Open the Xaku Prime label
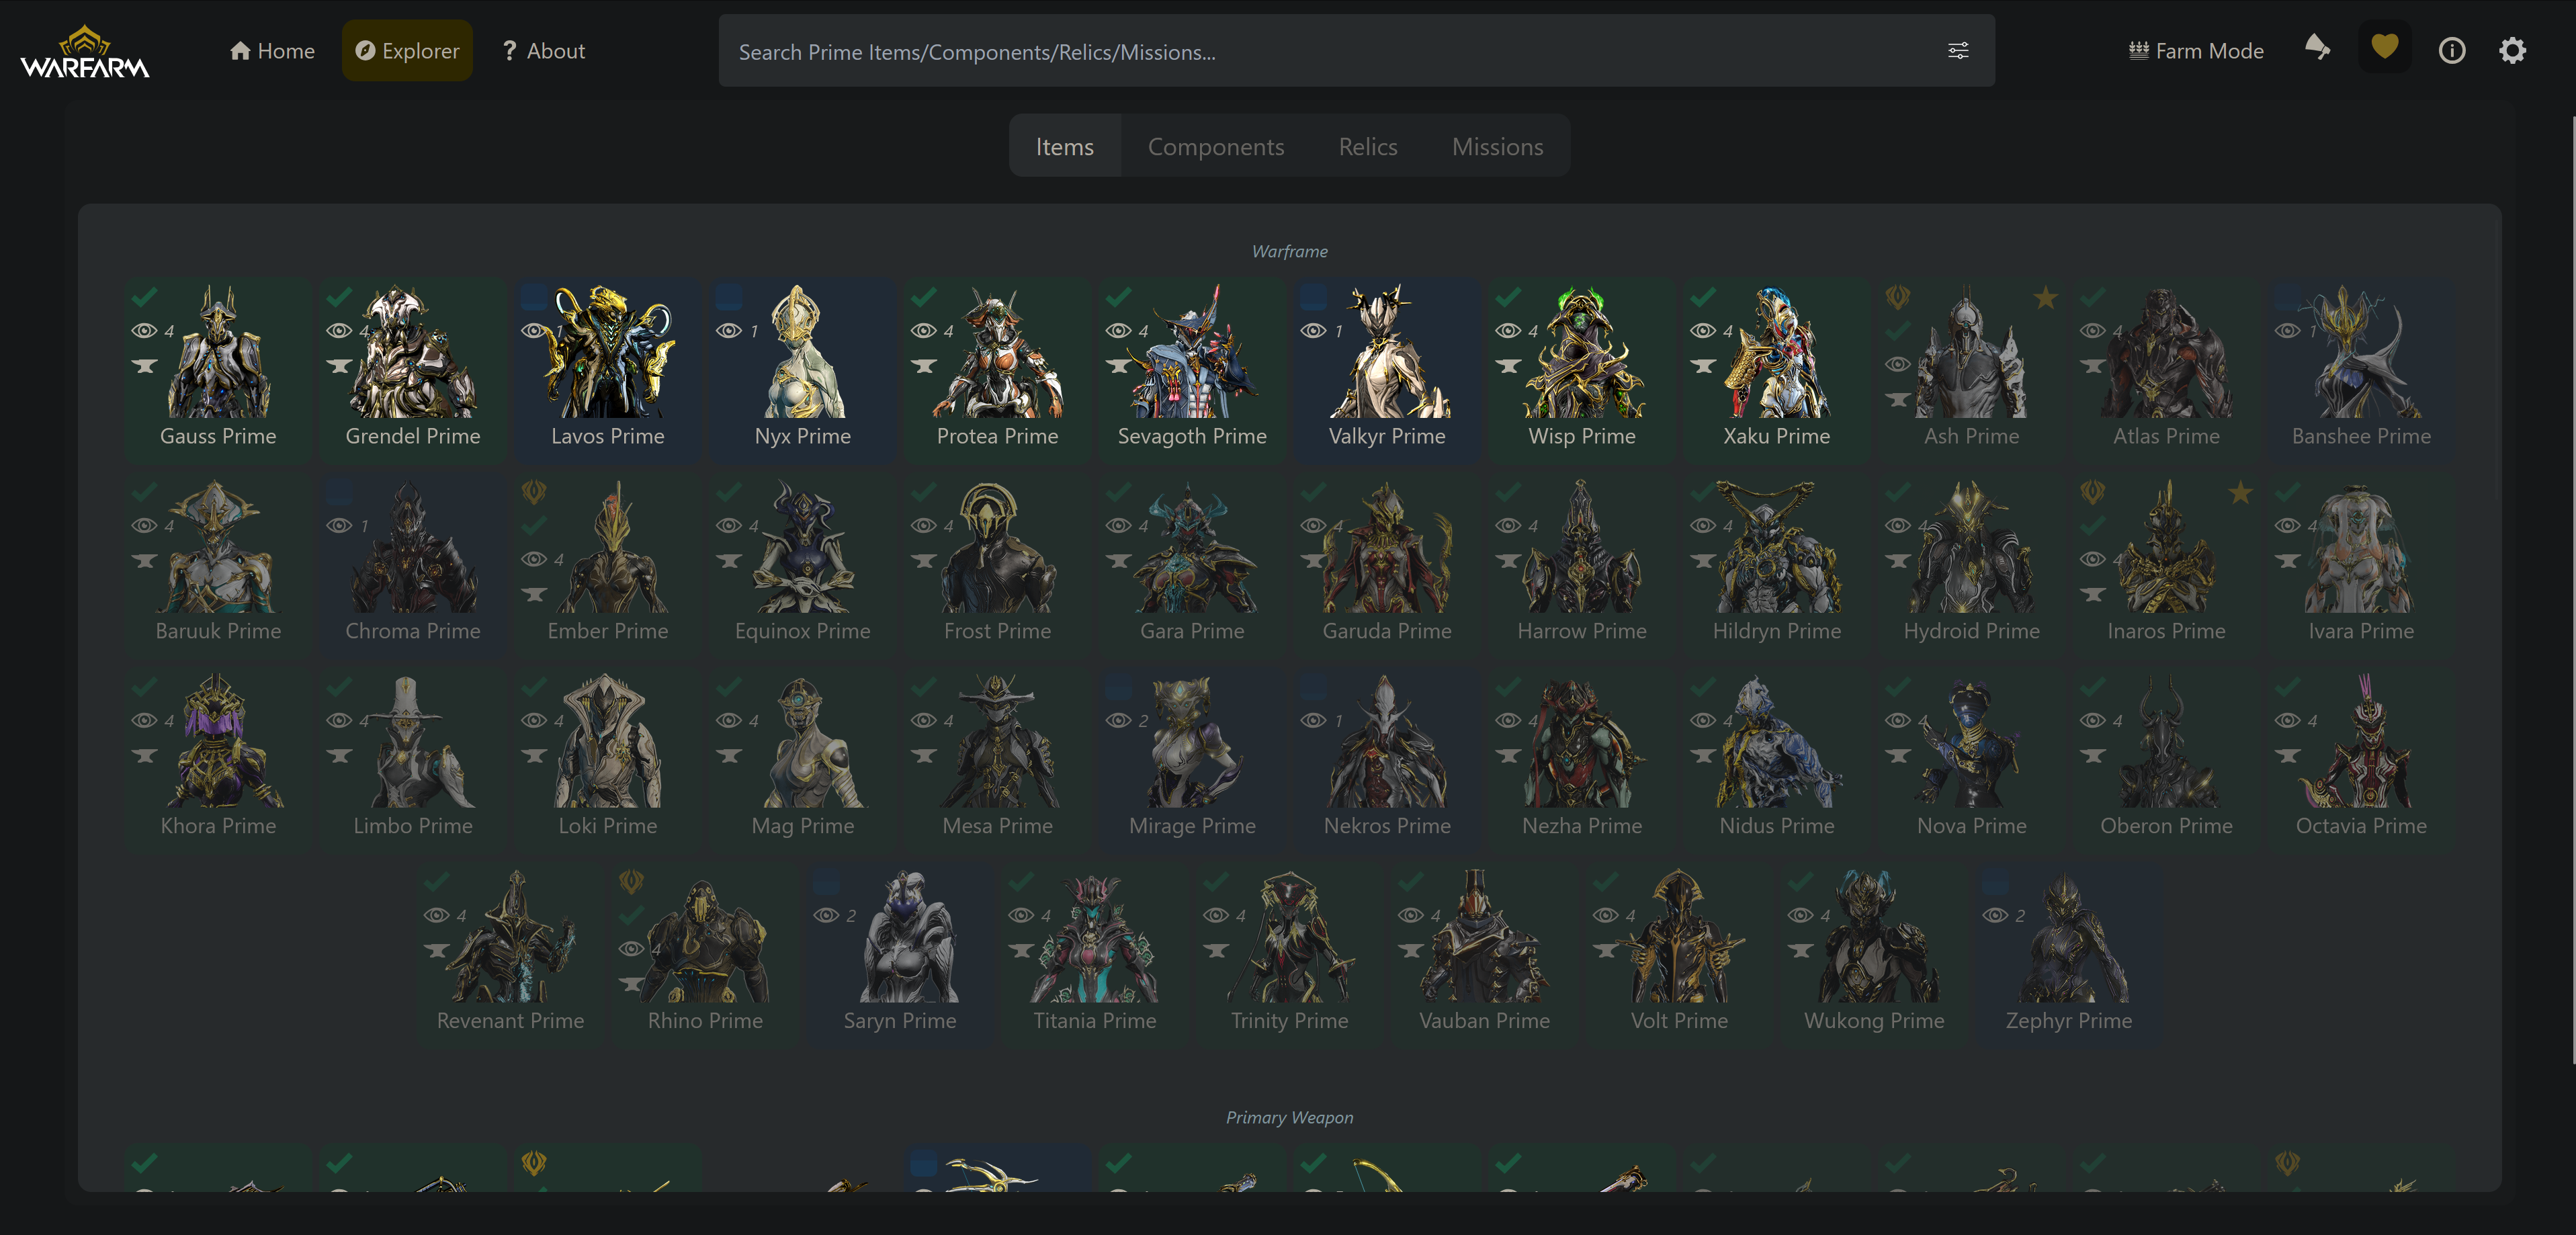The height and width of the screenshot is (1235, 2576). point(1776,436)
